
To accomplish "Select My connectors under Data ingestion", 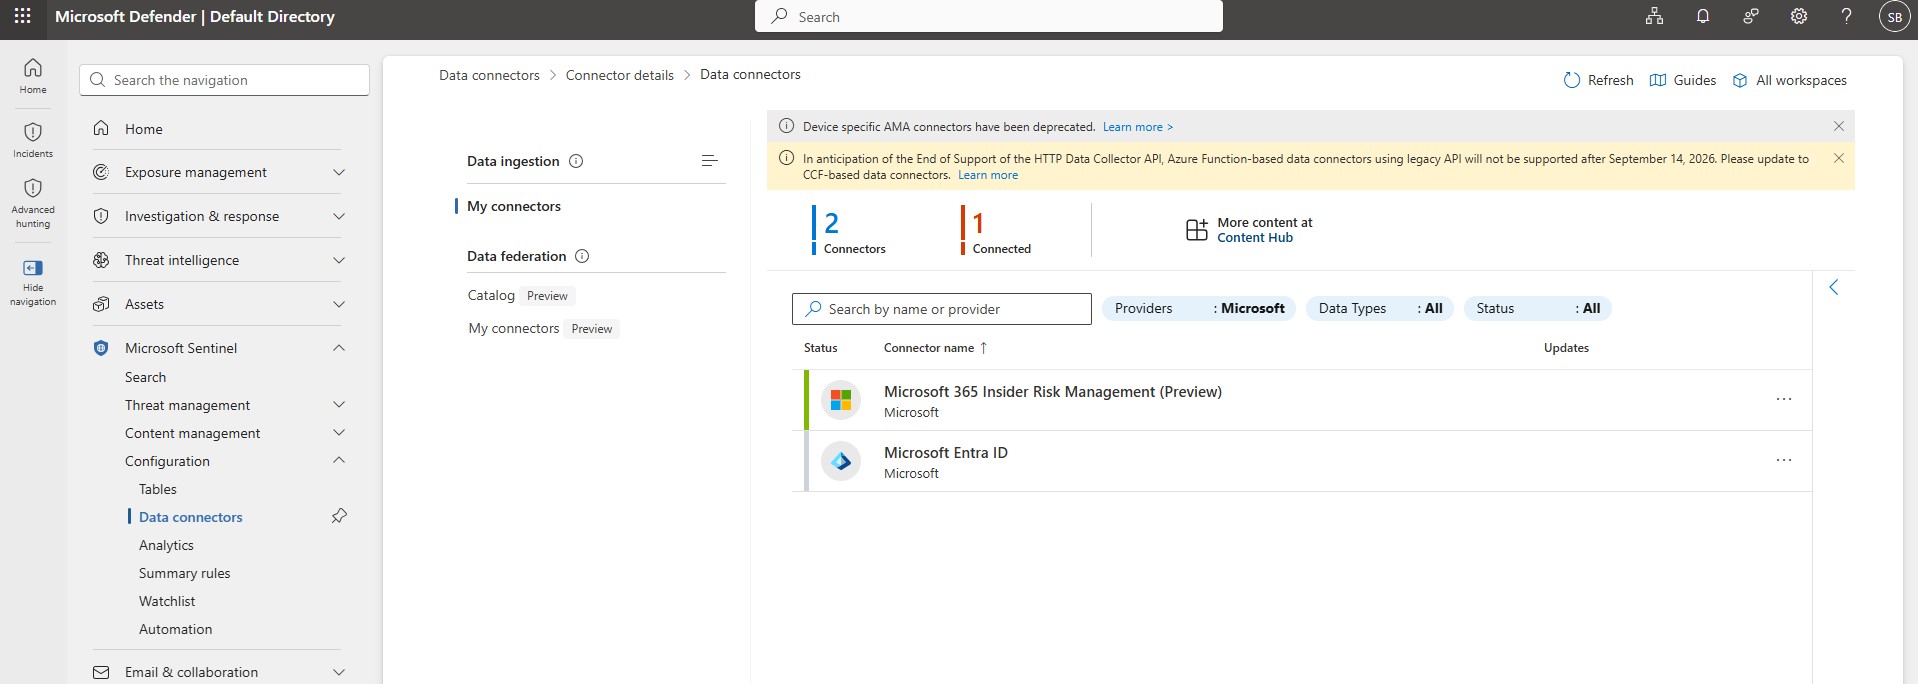I will pos(514,206).
